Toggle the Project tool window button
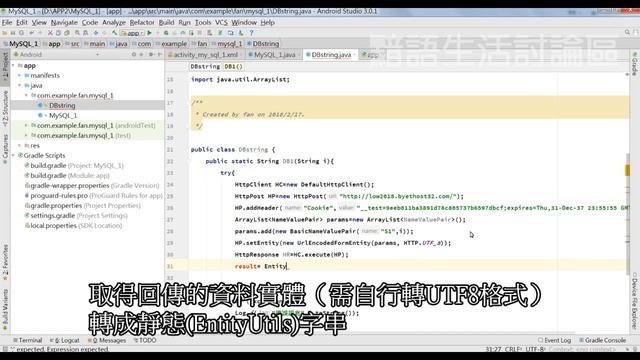 [x=5, y=68]
